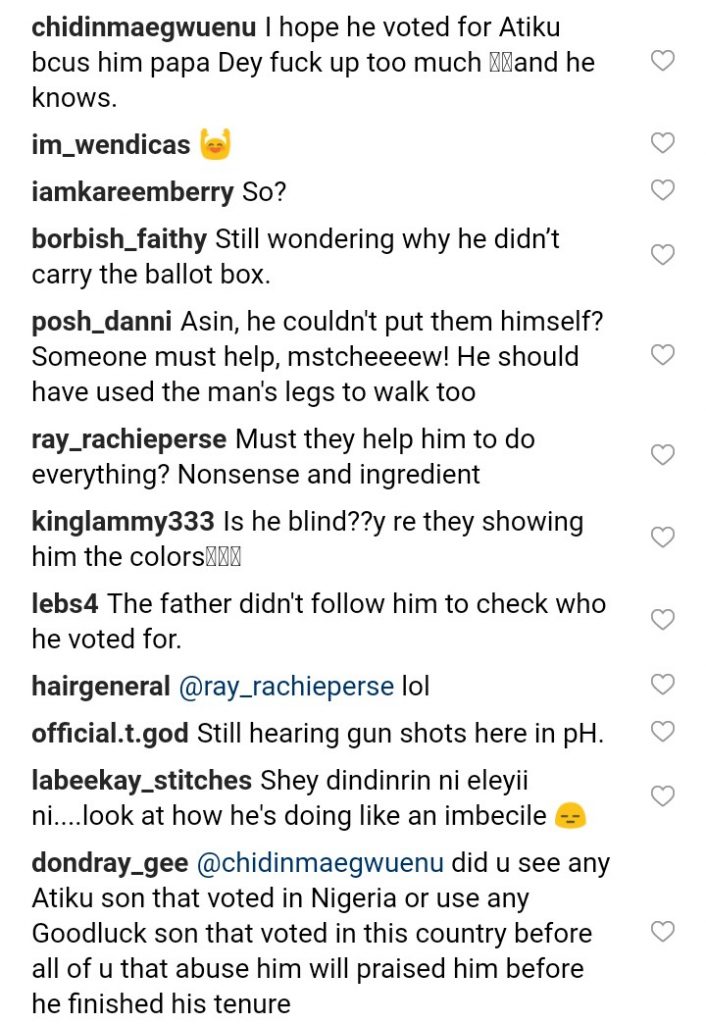Open official.t.god's profile
The width and height of the screenshot is (706, 1024).
coord(110,733)
